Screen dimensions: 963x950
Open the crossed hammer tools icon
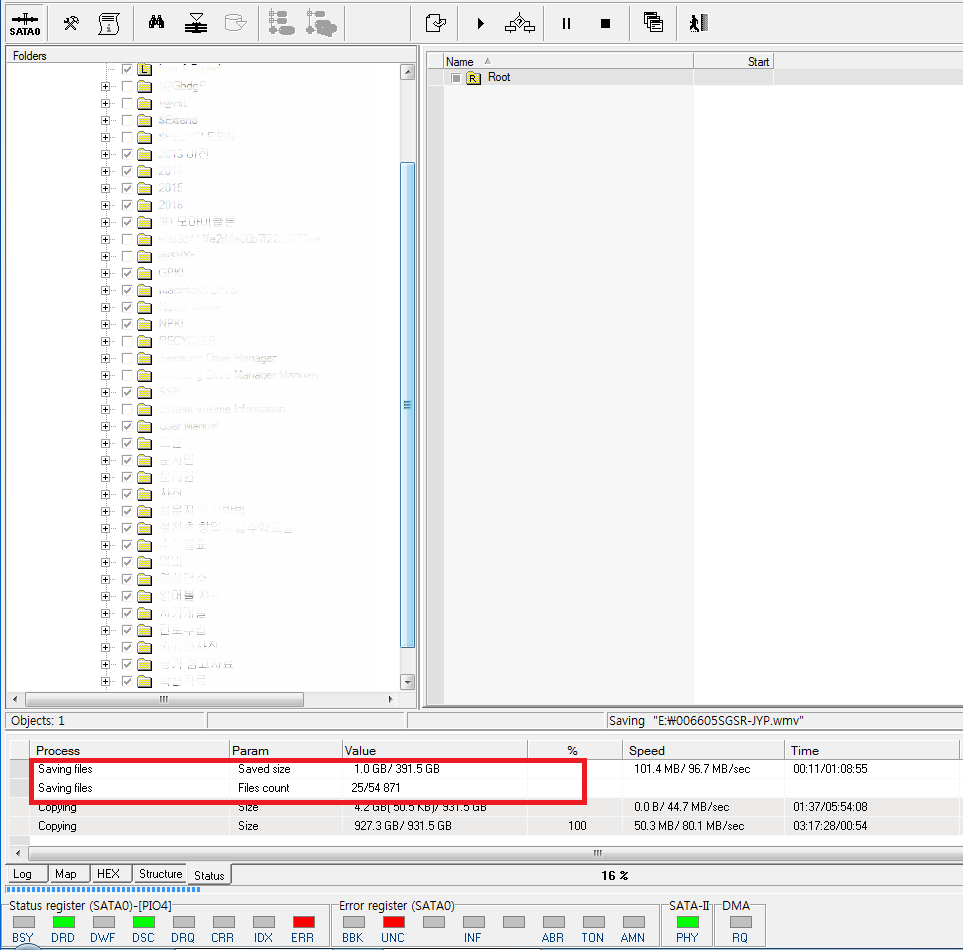pos(71,23)
